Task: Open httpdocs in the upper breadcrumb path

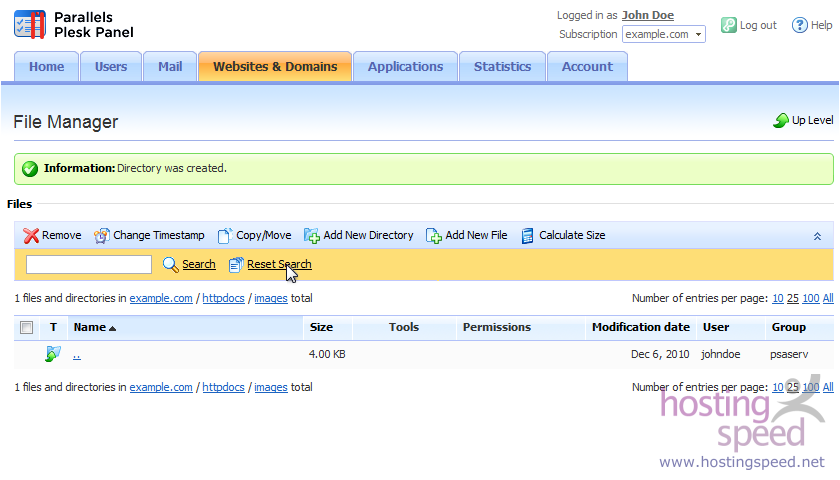Action: click(223, 298)
